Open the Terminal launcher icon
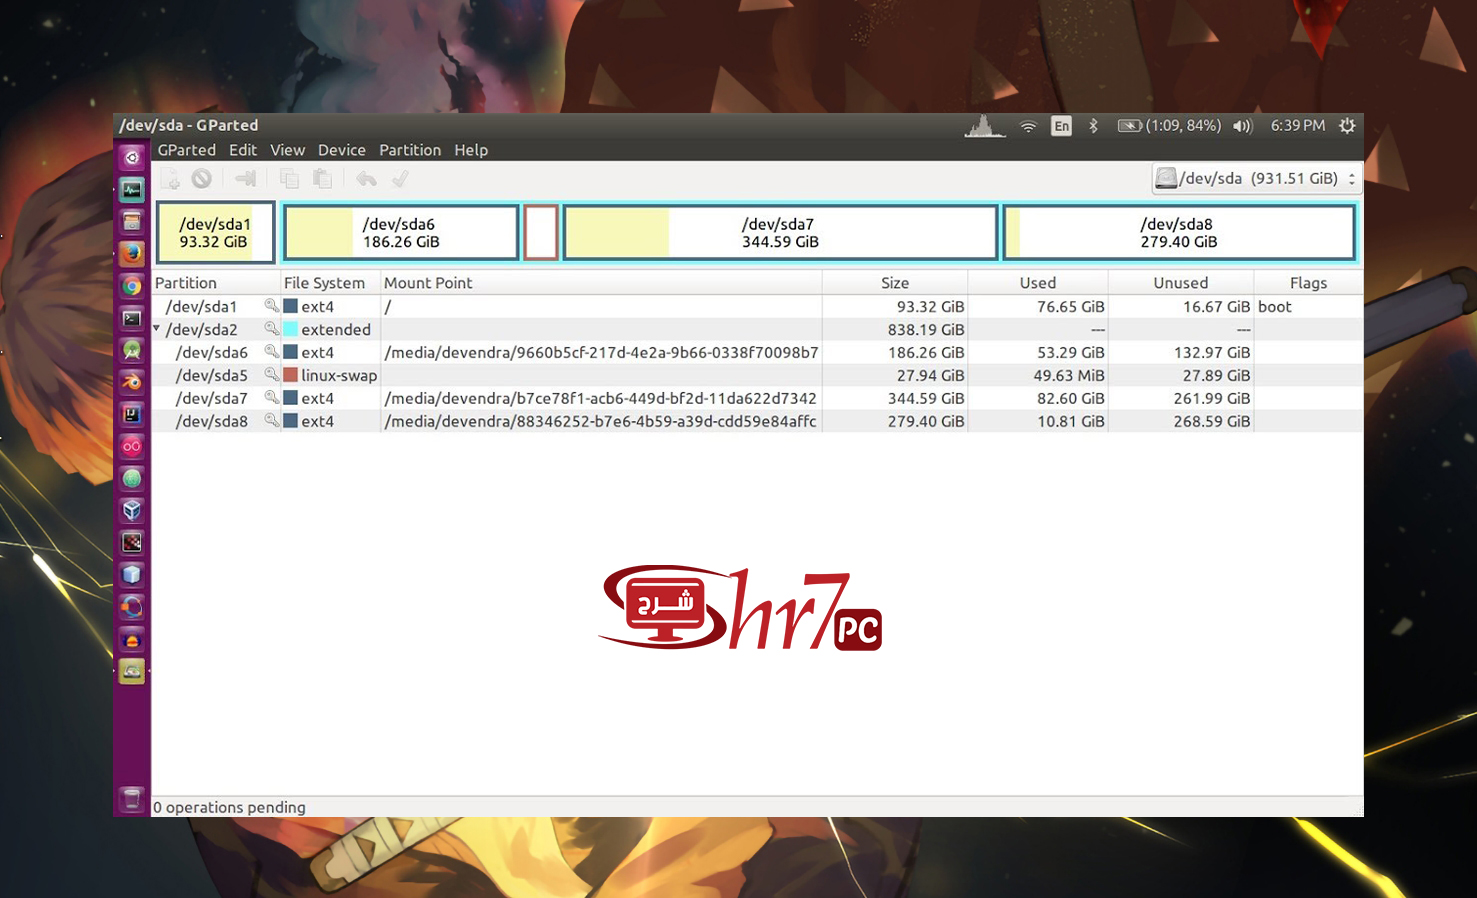Image resolution: width=1477 pixels, height=898 pixels. tap(132, 318)
